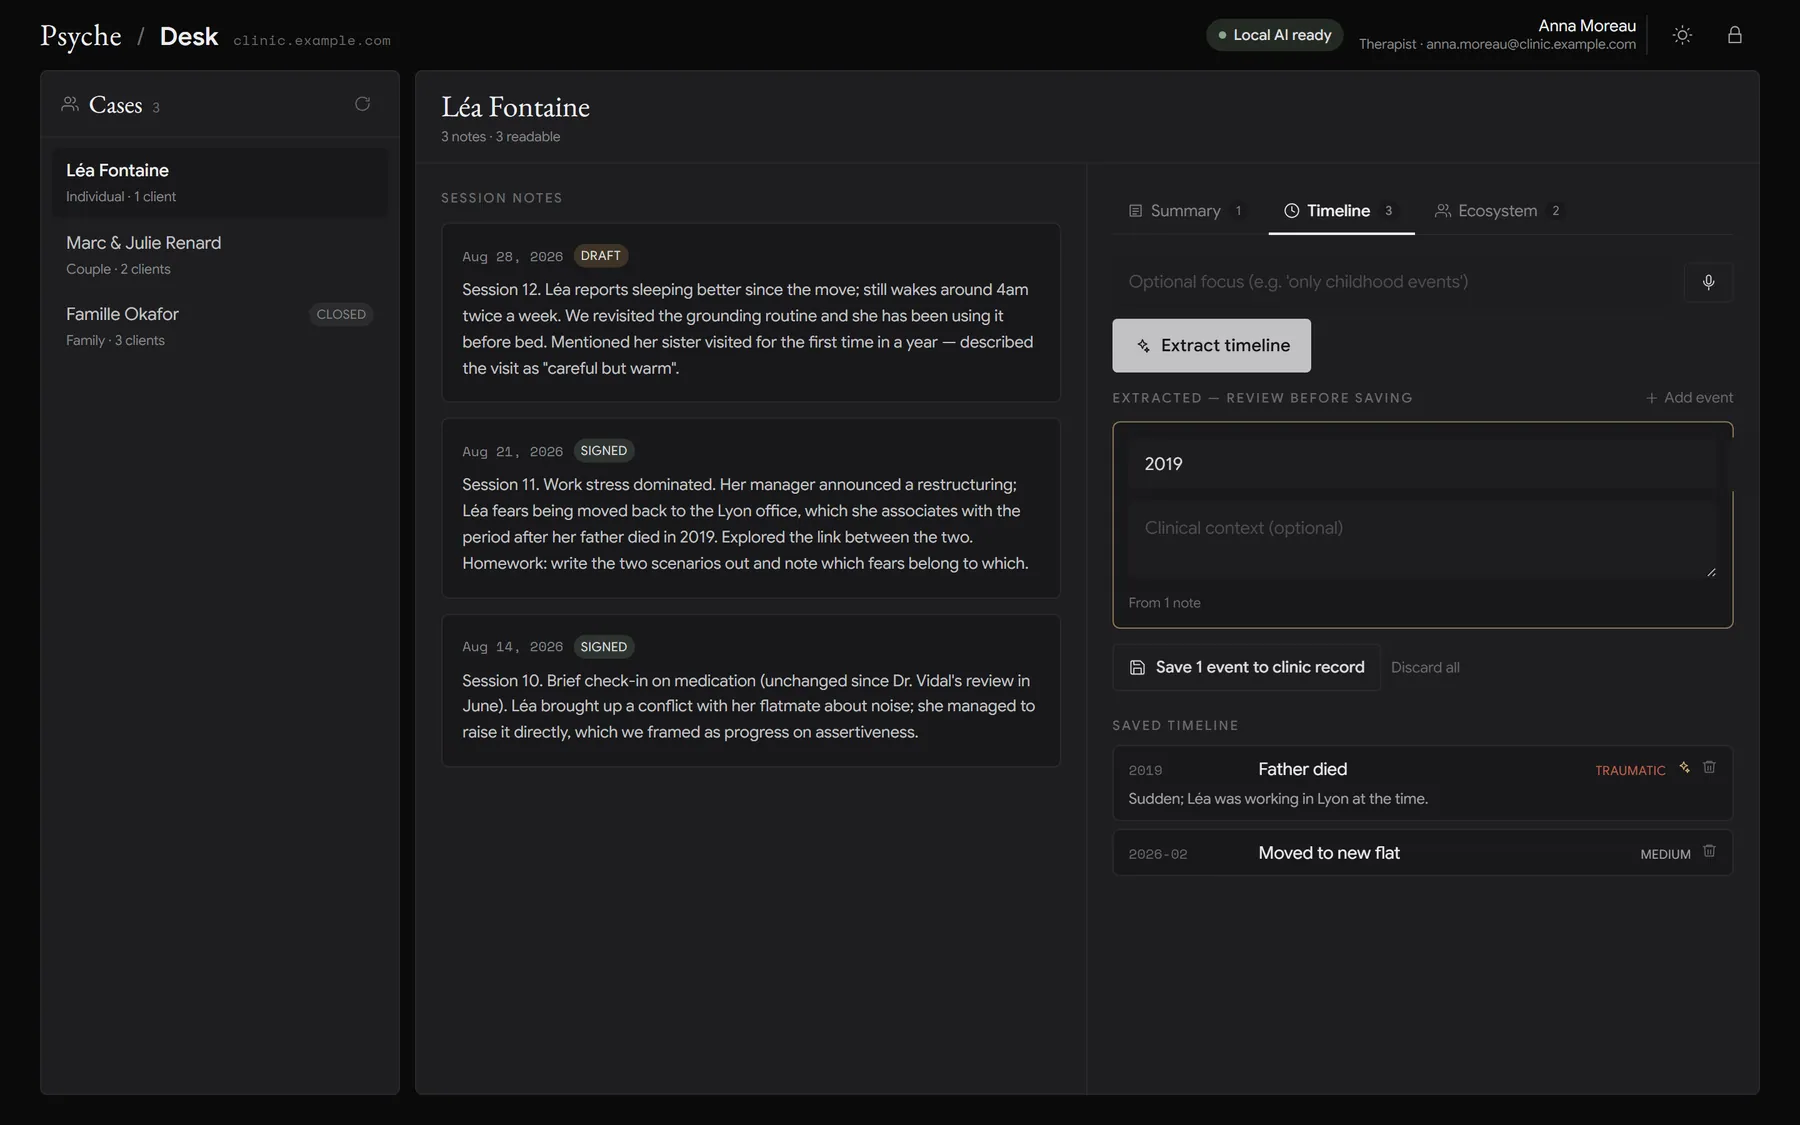Start voice dictation with the microphone icon
Image resolution: width=1800 pixels, height=1125 pixels.
tap(1708, 282)
